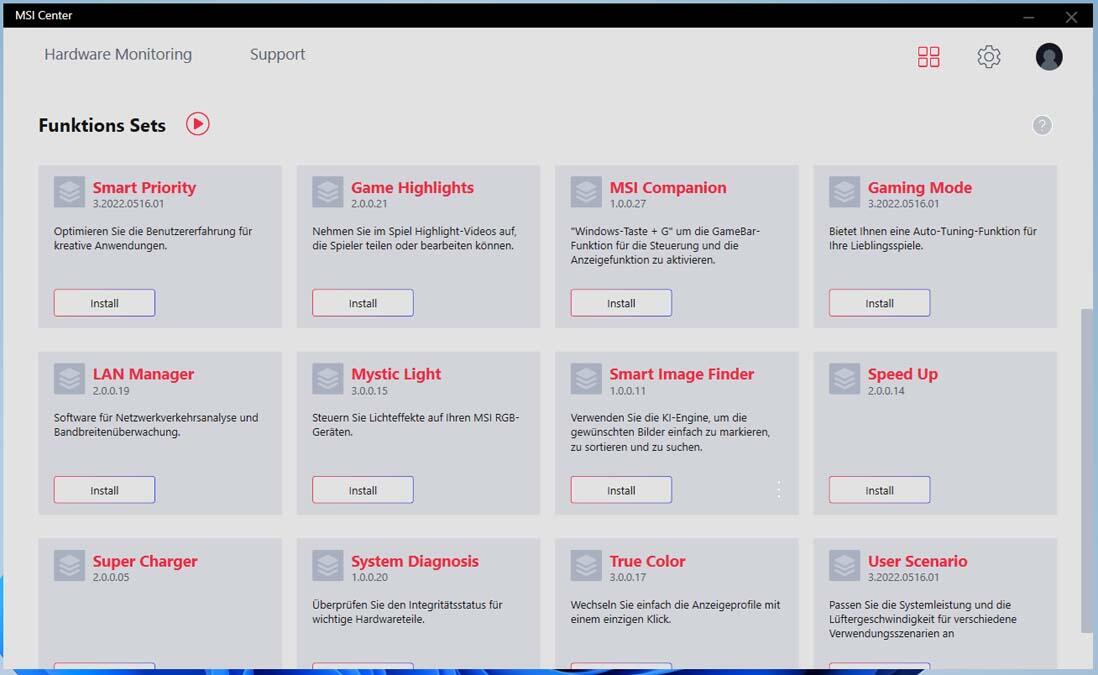Viewport: 1098px width, 675px height.
Task: Install Smart Priority
Action: tap(104, 303)
